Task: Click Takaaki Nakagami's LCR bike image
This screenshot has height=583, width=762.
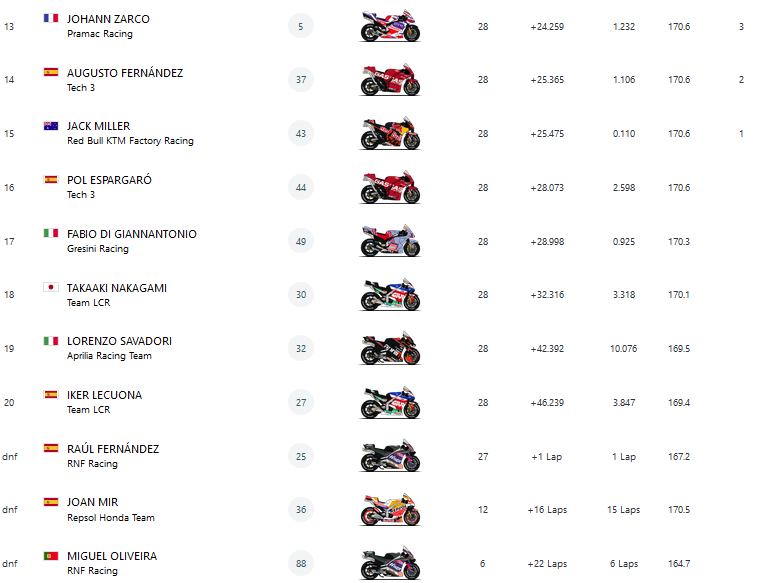Action: tap(390, 294)
